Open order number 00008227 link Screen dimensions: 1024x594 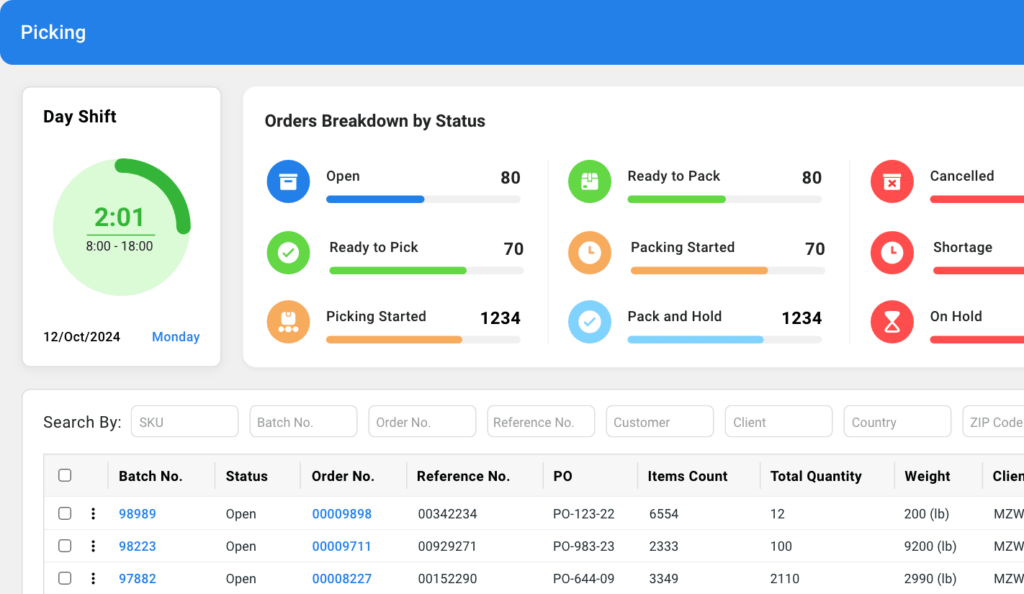[x=342, y=579]
